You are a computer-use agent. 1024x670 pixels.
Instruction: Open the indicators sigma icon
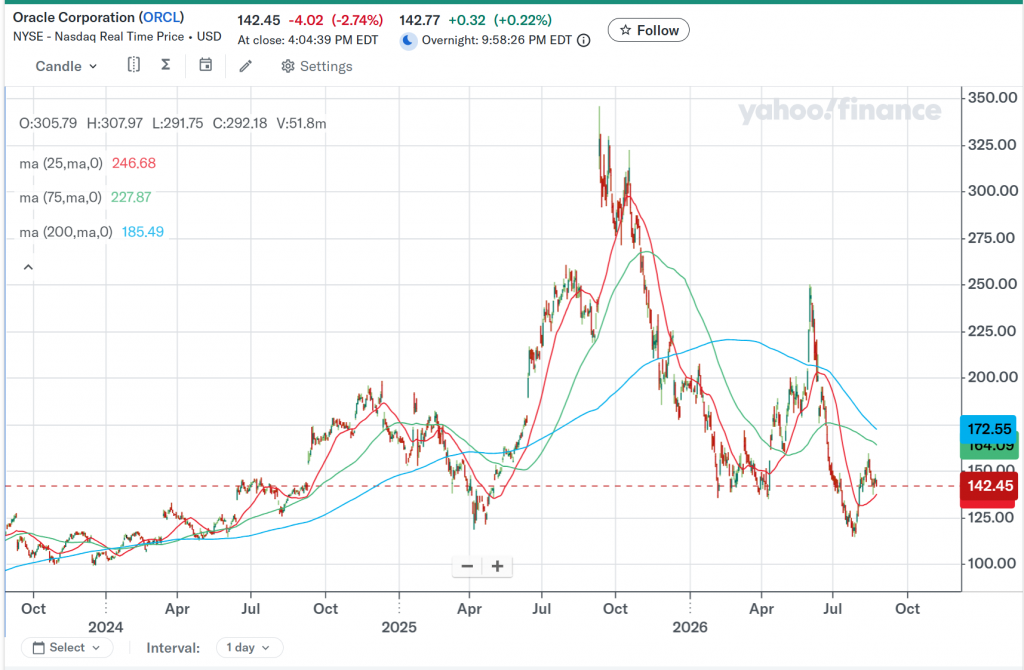[166, 65]
